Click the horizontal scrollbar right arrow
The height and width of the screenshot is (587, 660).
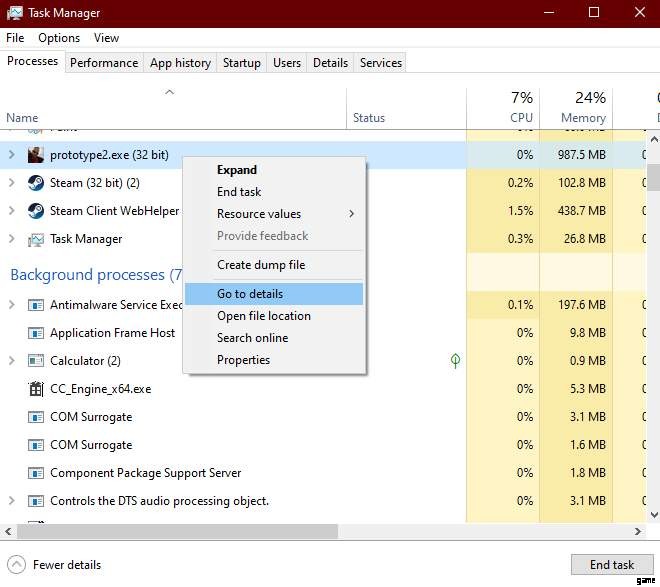pyautogui.click(x=638, y=531)
